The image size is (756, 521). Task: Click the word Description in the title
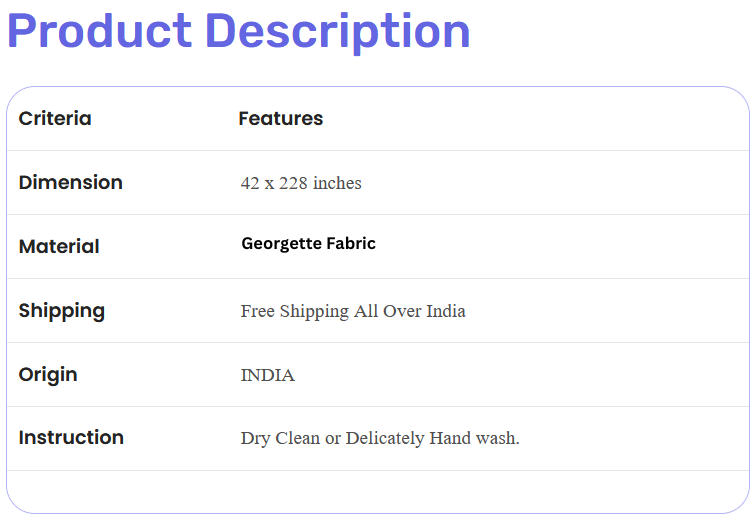(x=338, y=32)
